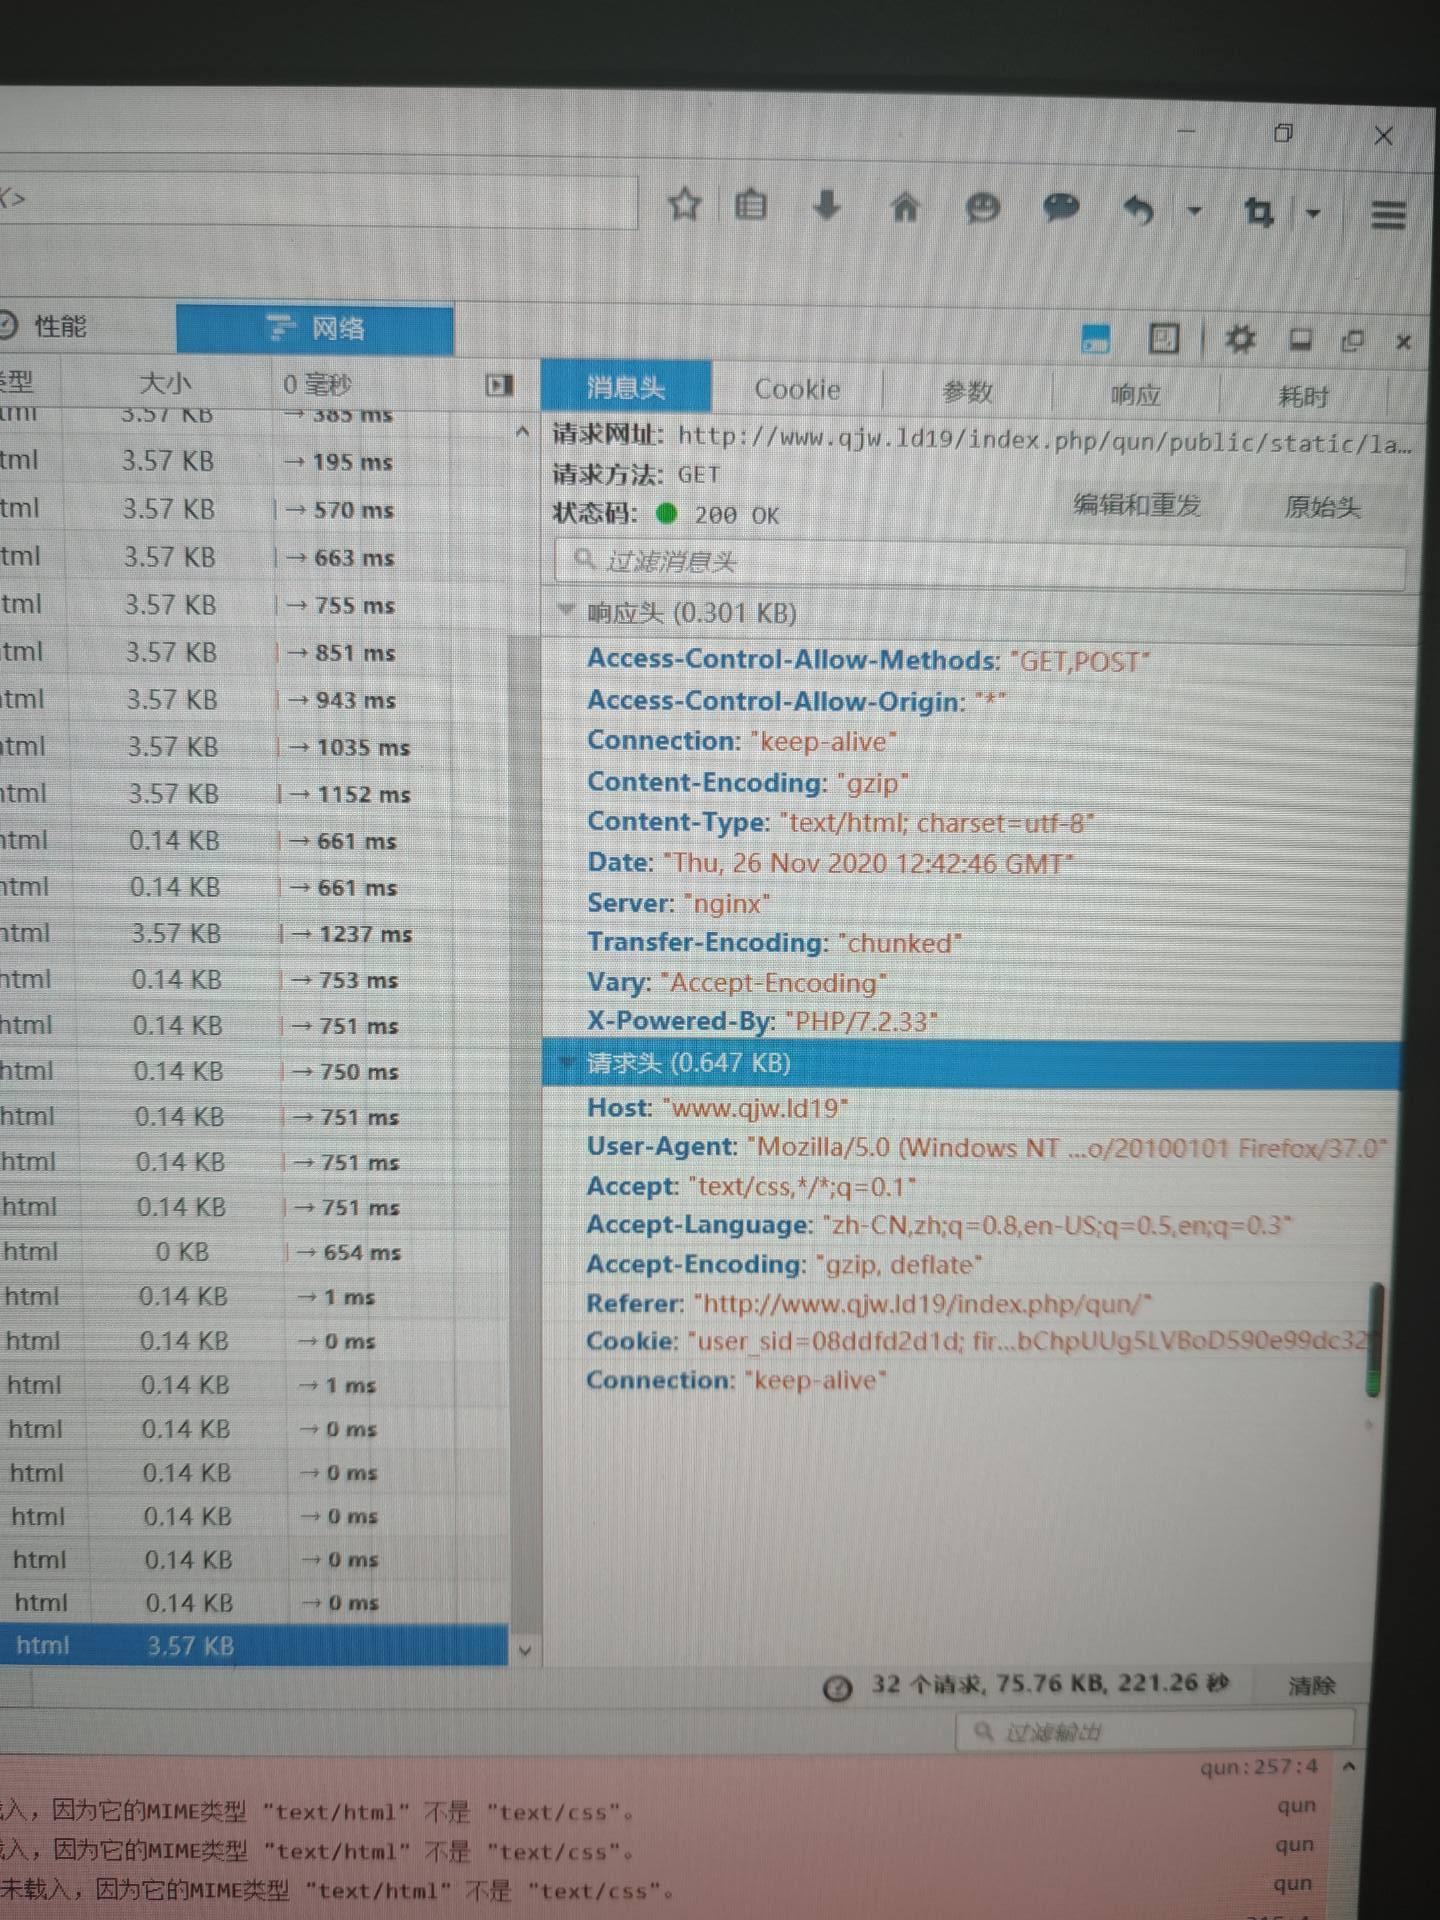Click the request list scroll-down arrow
This screenshot has height=1920, width=1440.
[x=524, y=1651]
